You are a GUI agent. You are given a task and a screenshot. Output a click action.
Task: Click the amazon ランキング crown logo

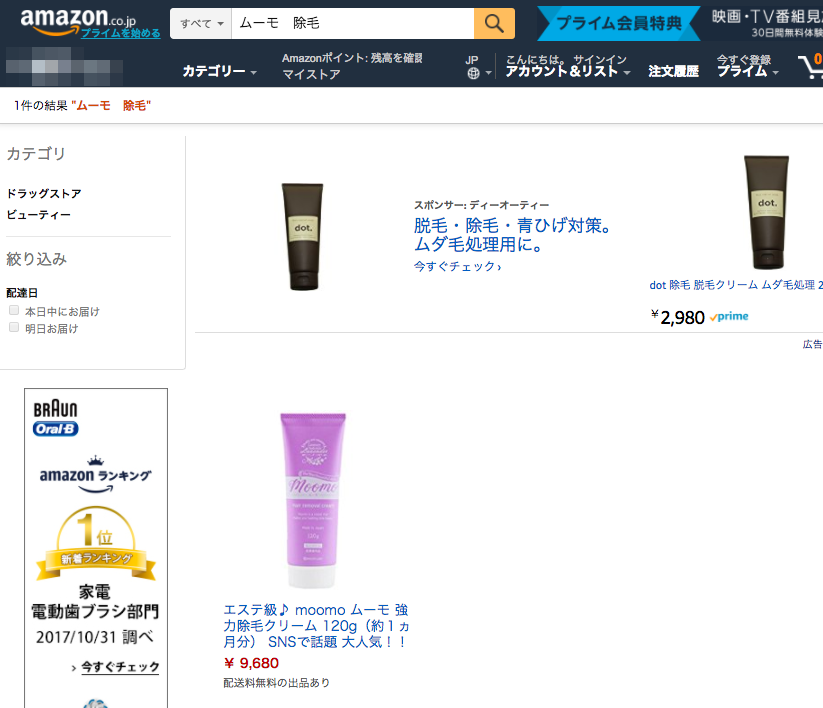point(96,474)
